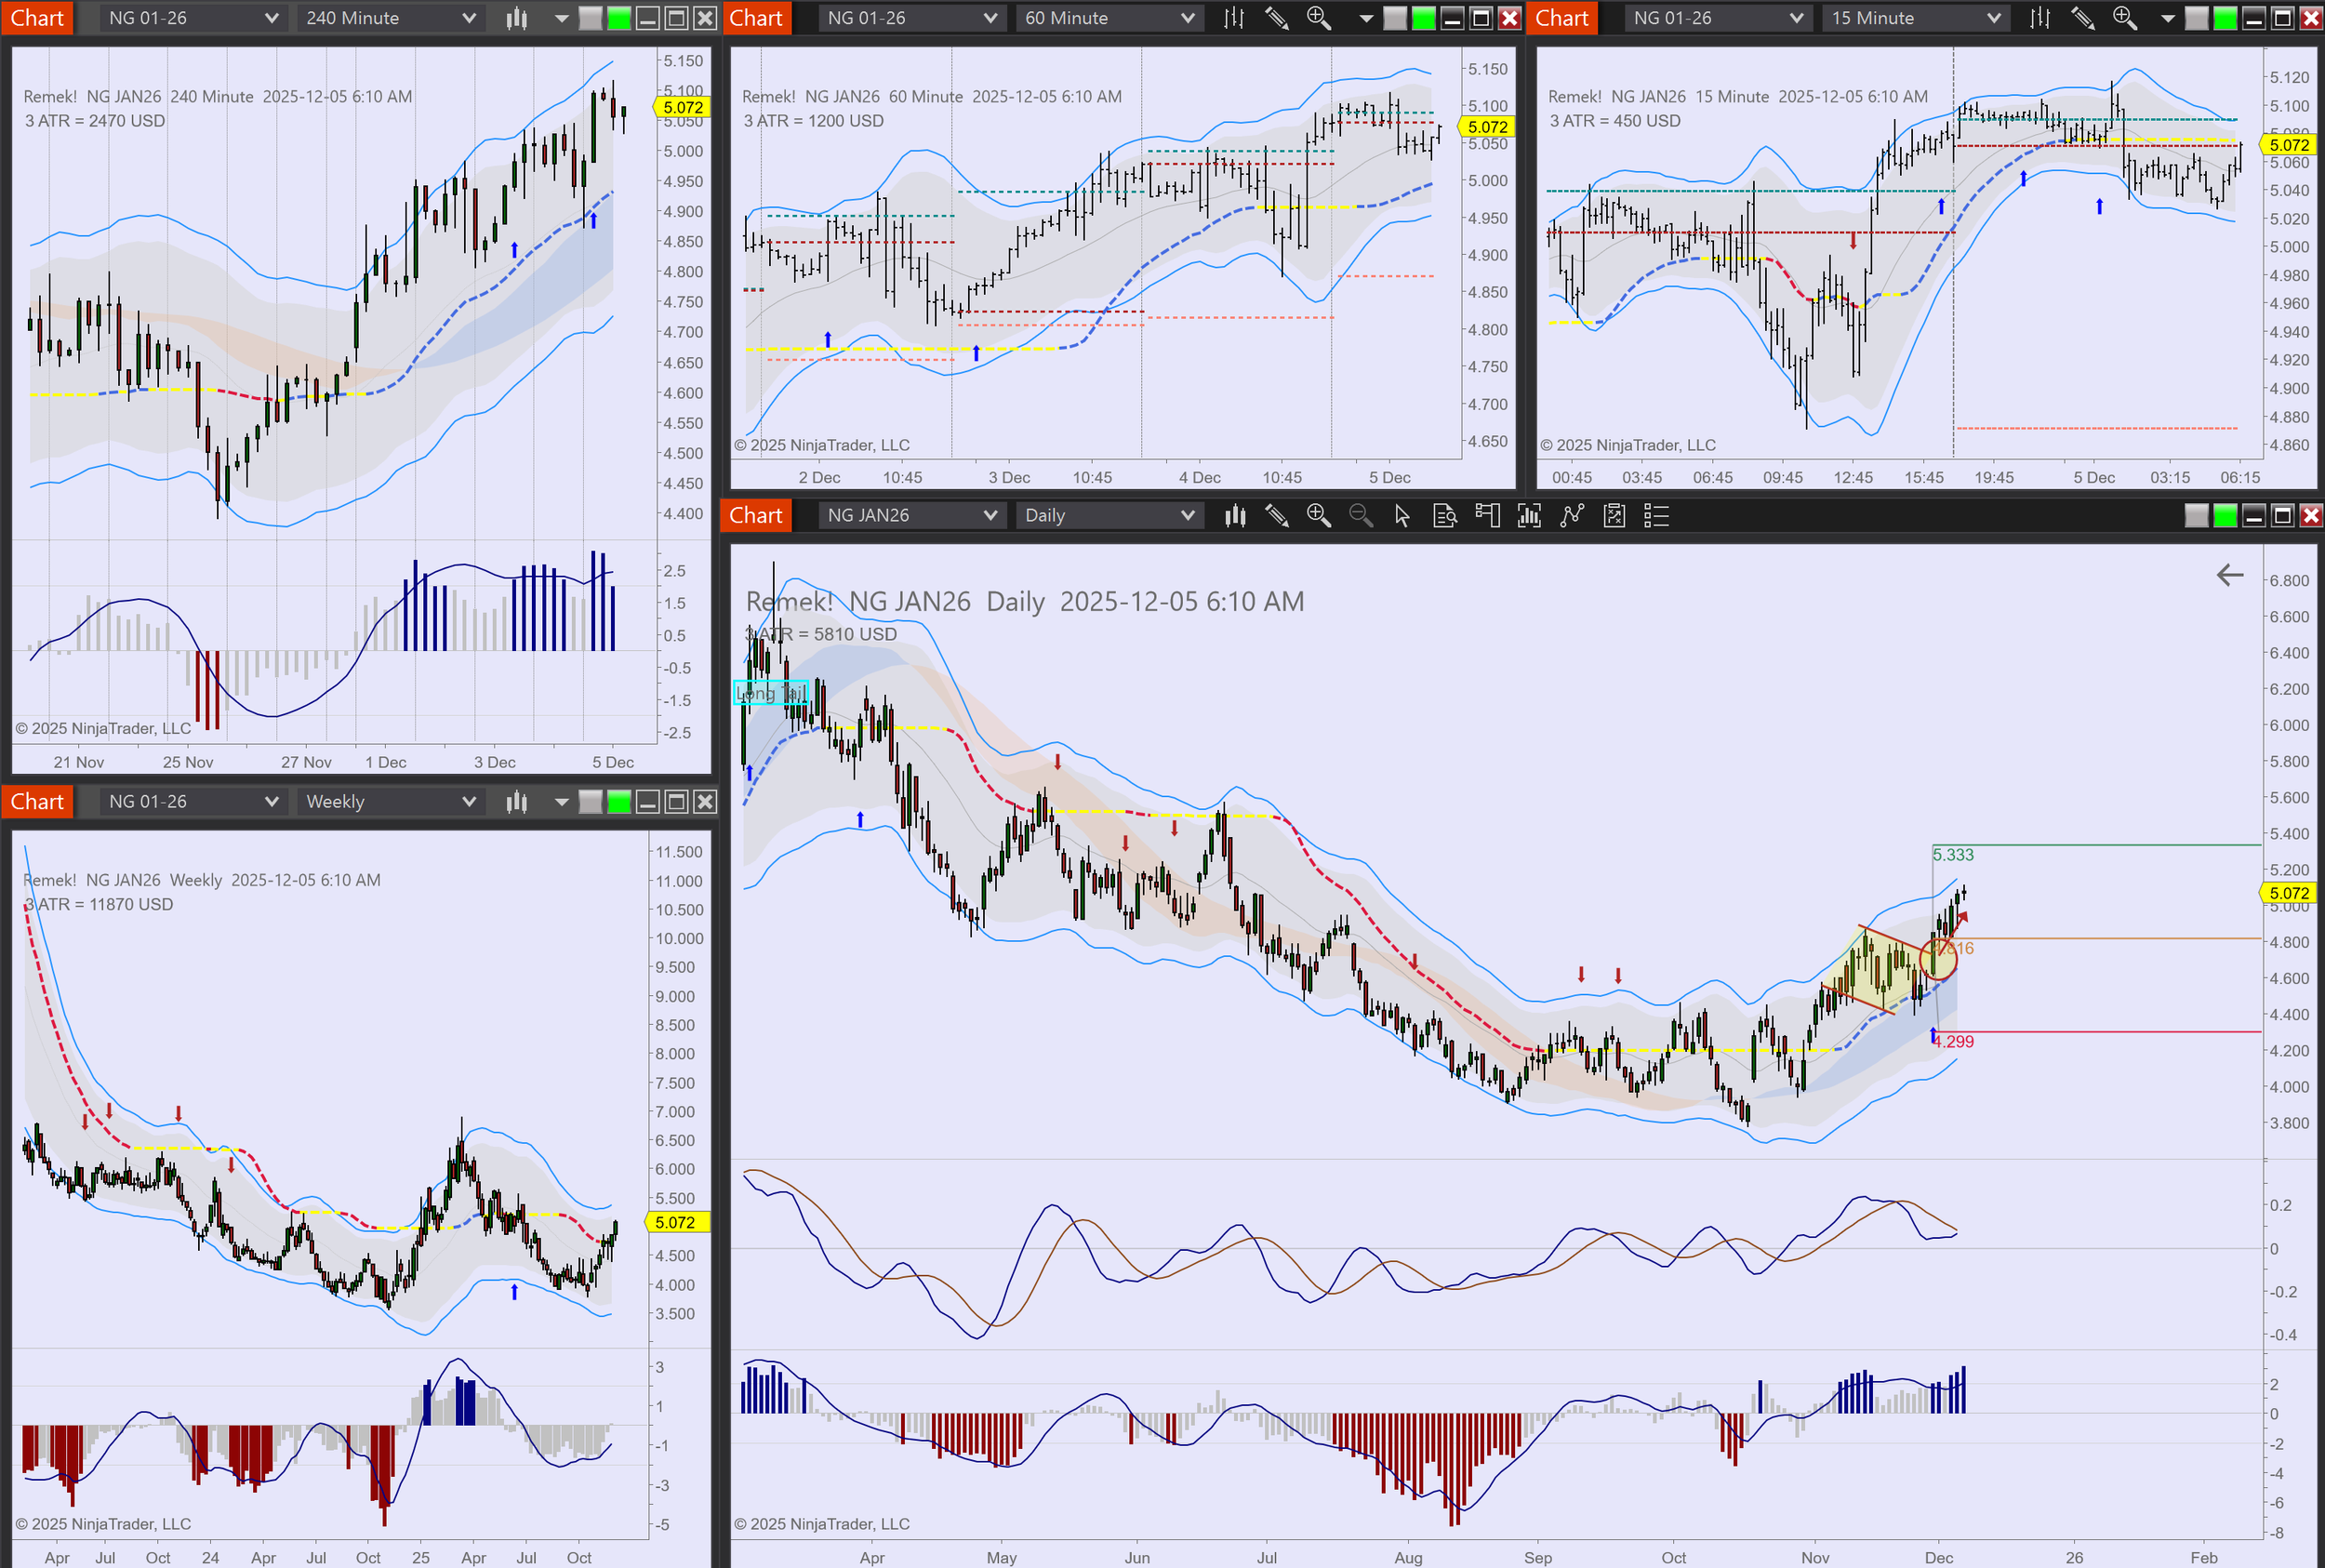
Task: Click 5.072 price marker on Weekly chart axis
Action: (x=677, y=1222)
